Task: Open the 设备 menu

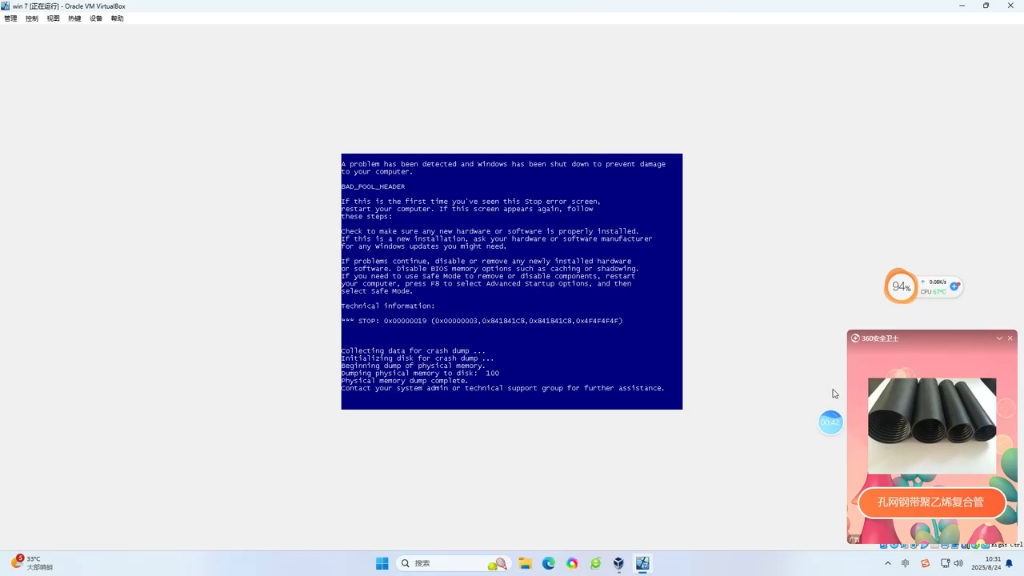Action: (96, 18)
